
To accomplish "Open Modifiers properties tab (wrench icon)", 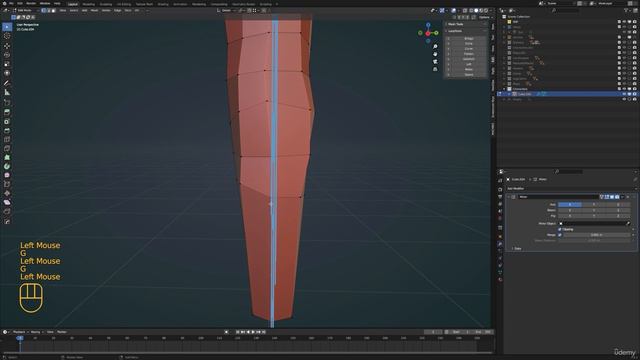I will [x=500, y=244].
